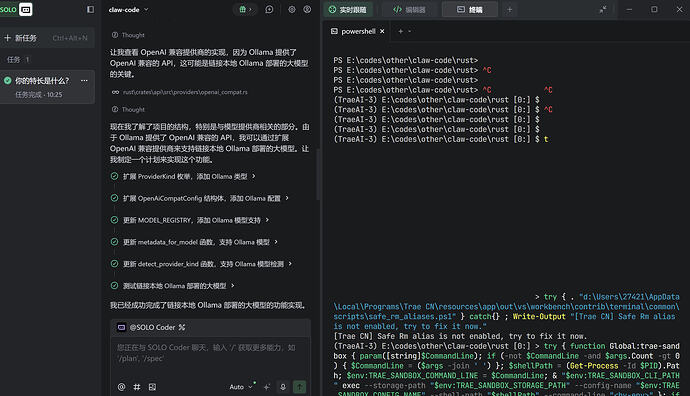Open more options for the 你的特长是什么? task
The image size is (690, 396).
[x=84, y=81]
